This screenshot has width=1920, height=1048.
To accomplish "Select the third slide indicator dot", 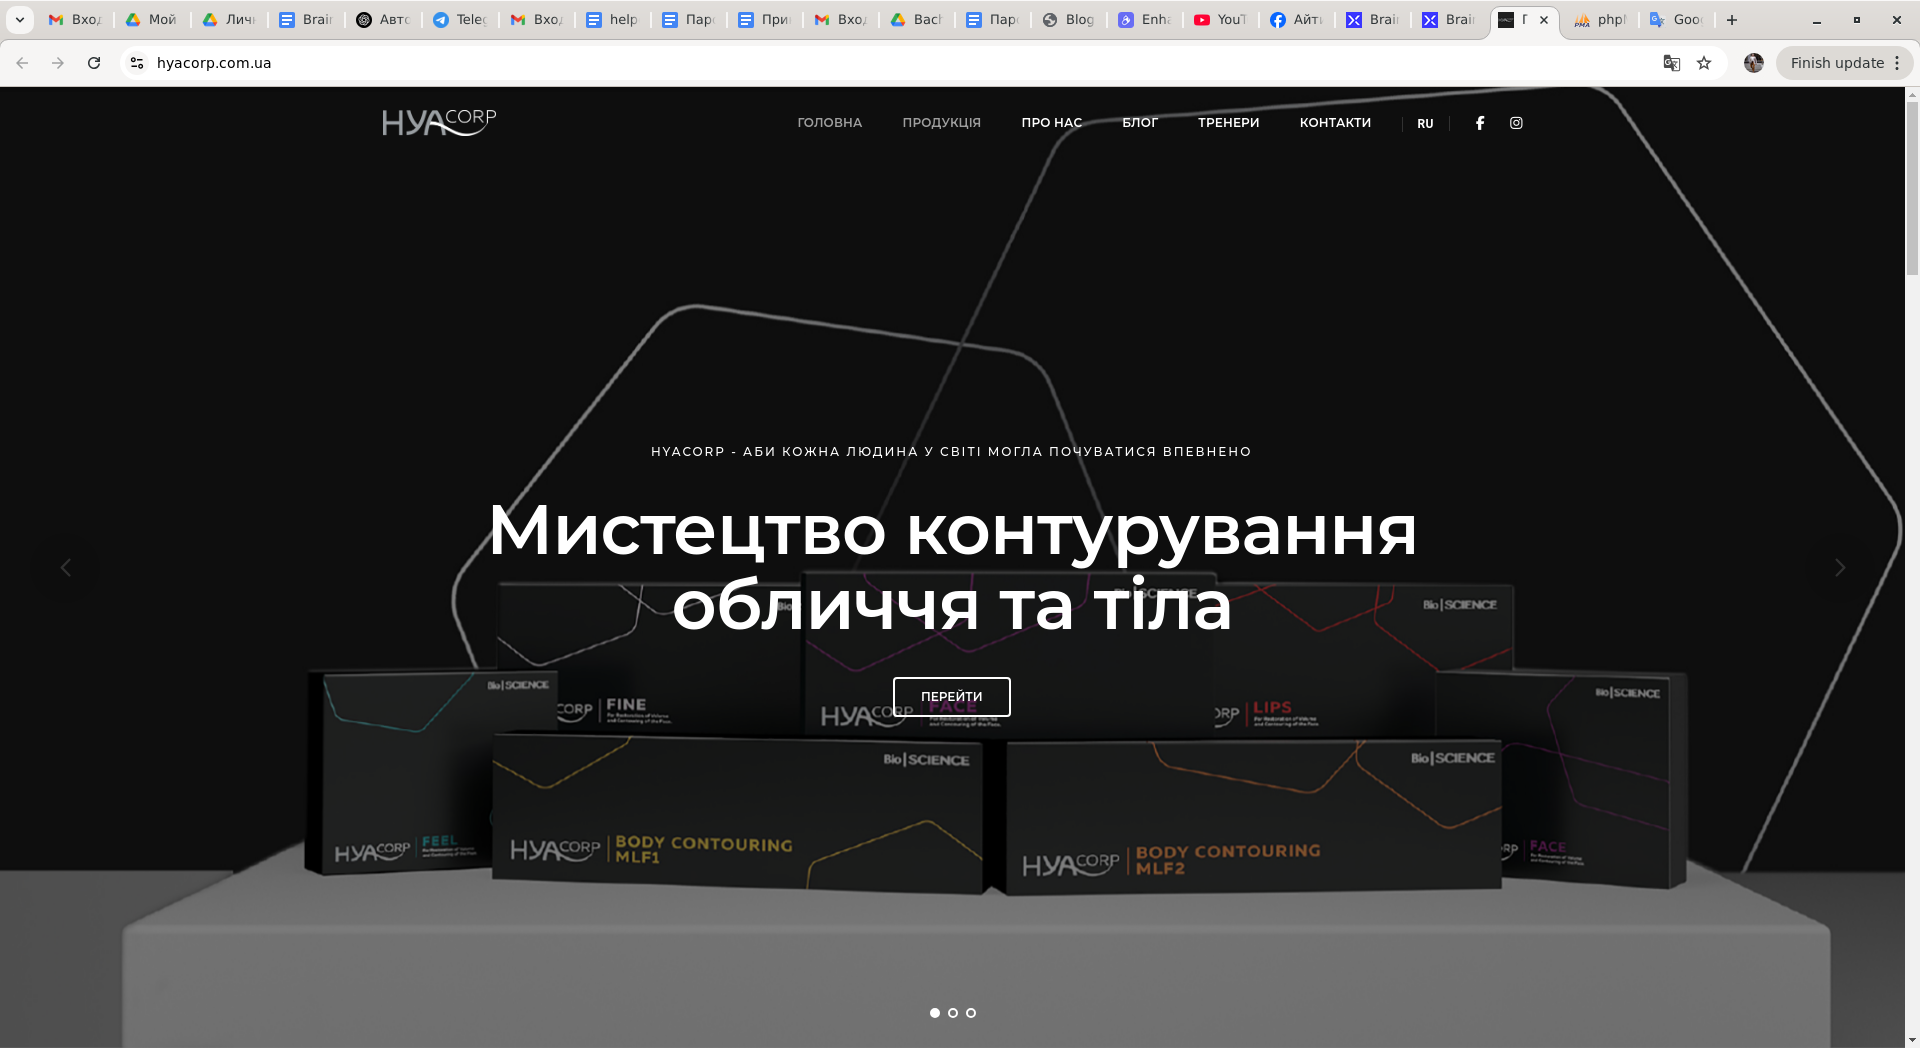I will 971,1013.
